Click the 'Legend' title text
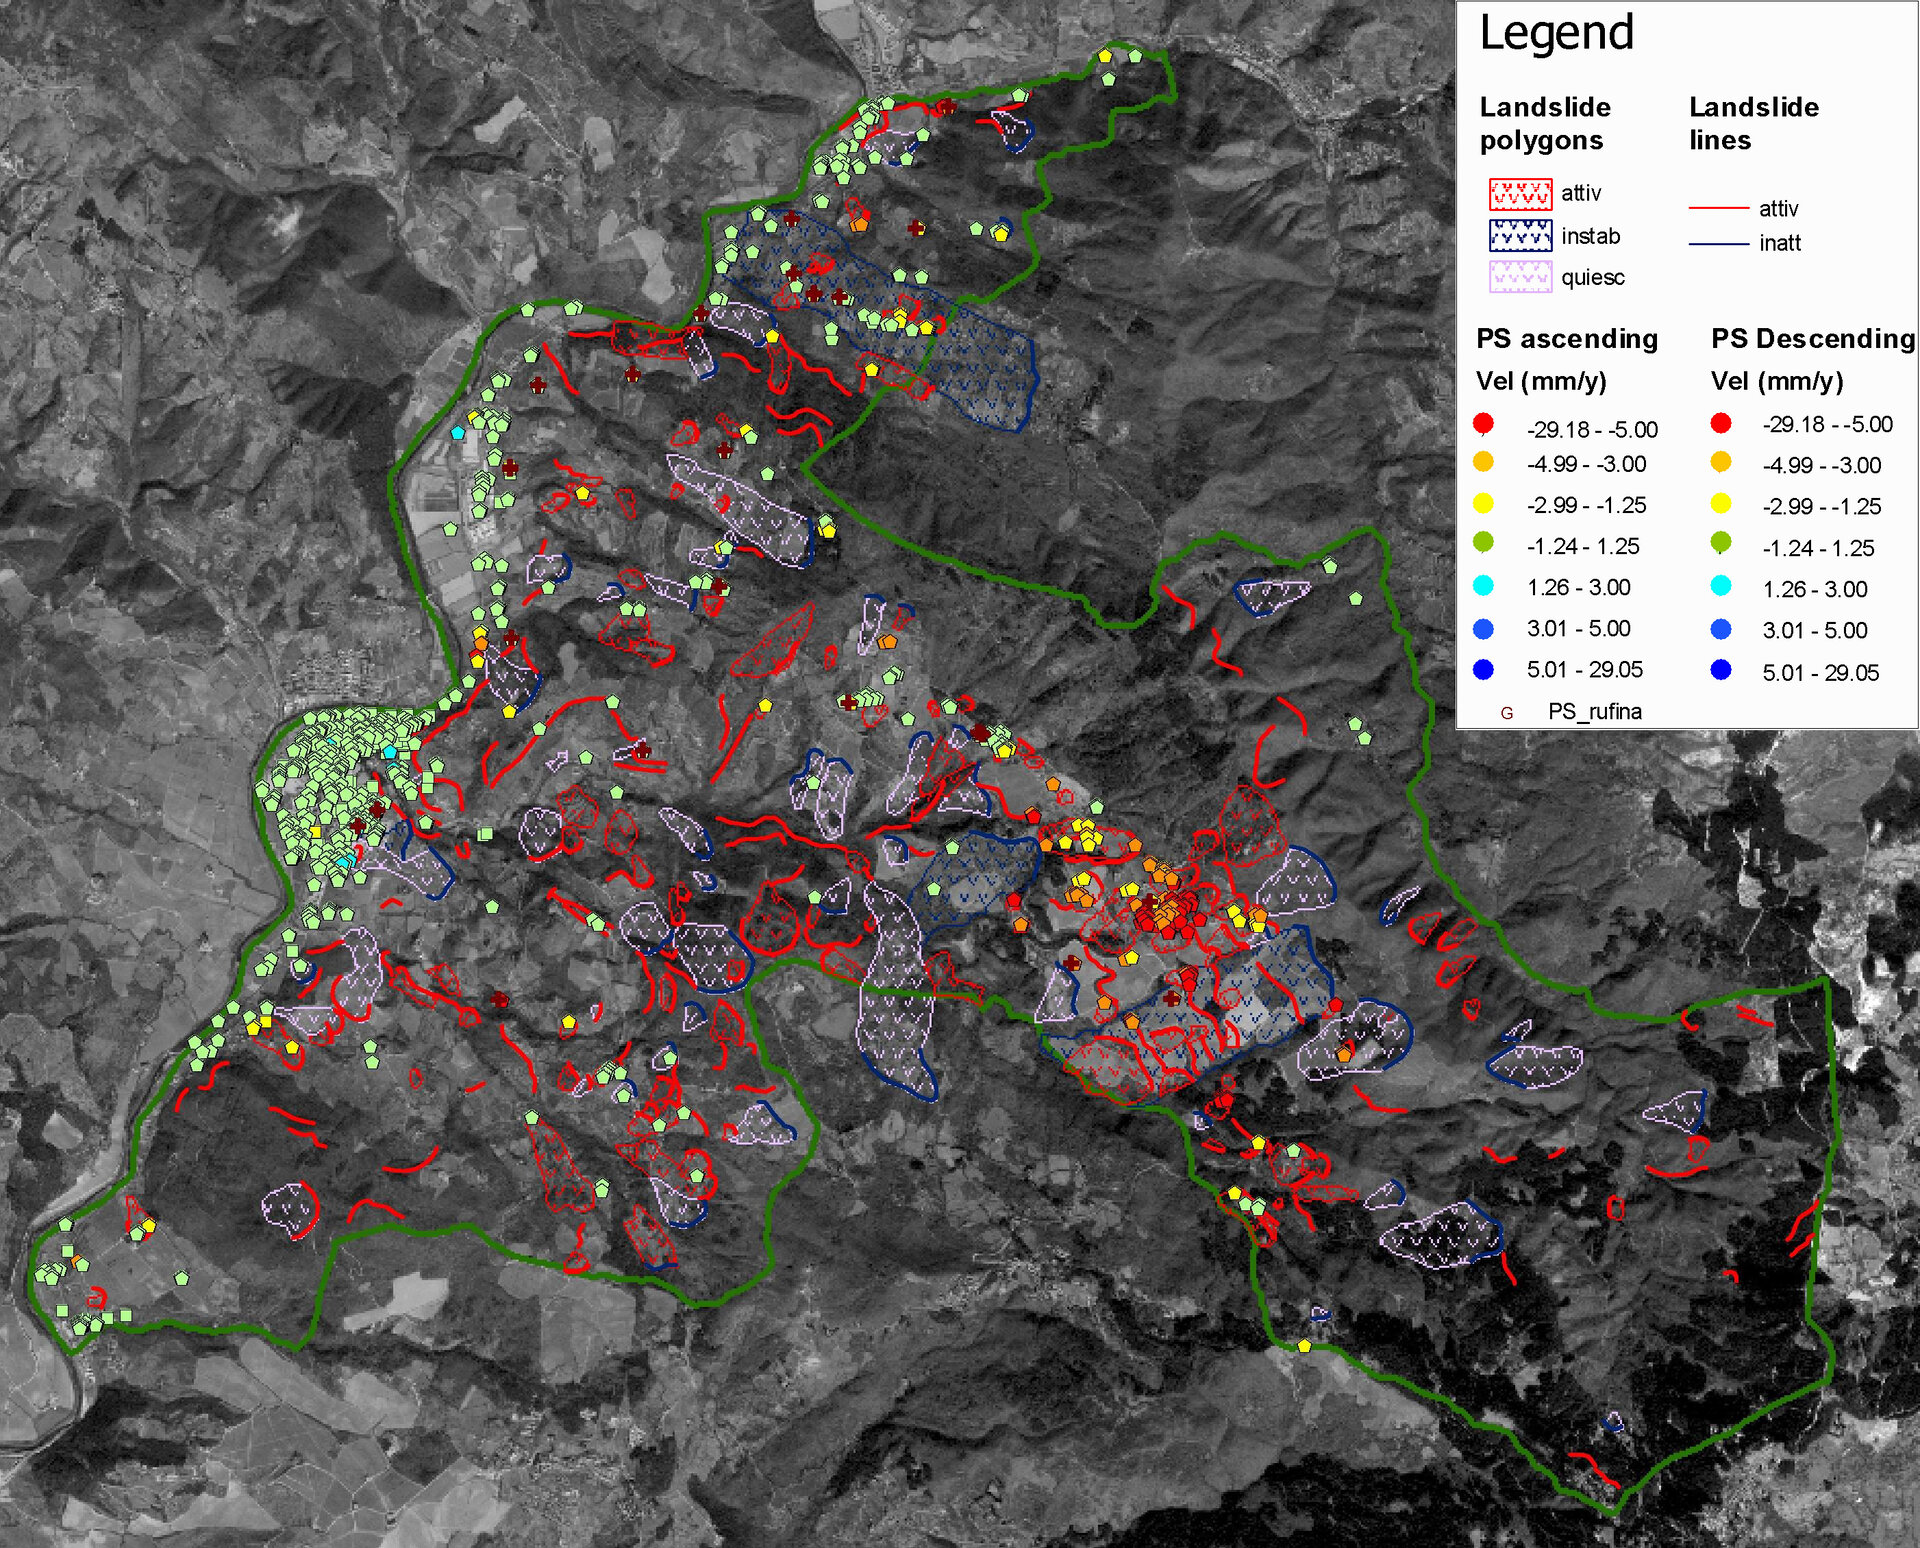This screenshot has width=1920, height=1548. (1556, 34)
